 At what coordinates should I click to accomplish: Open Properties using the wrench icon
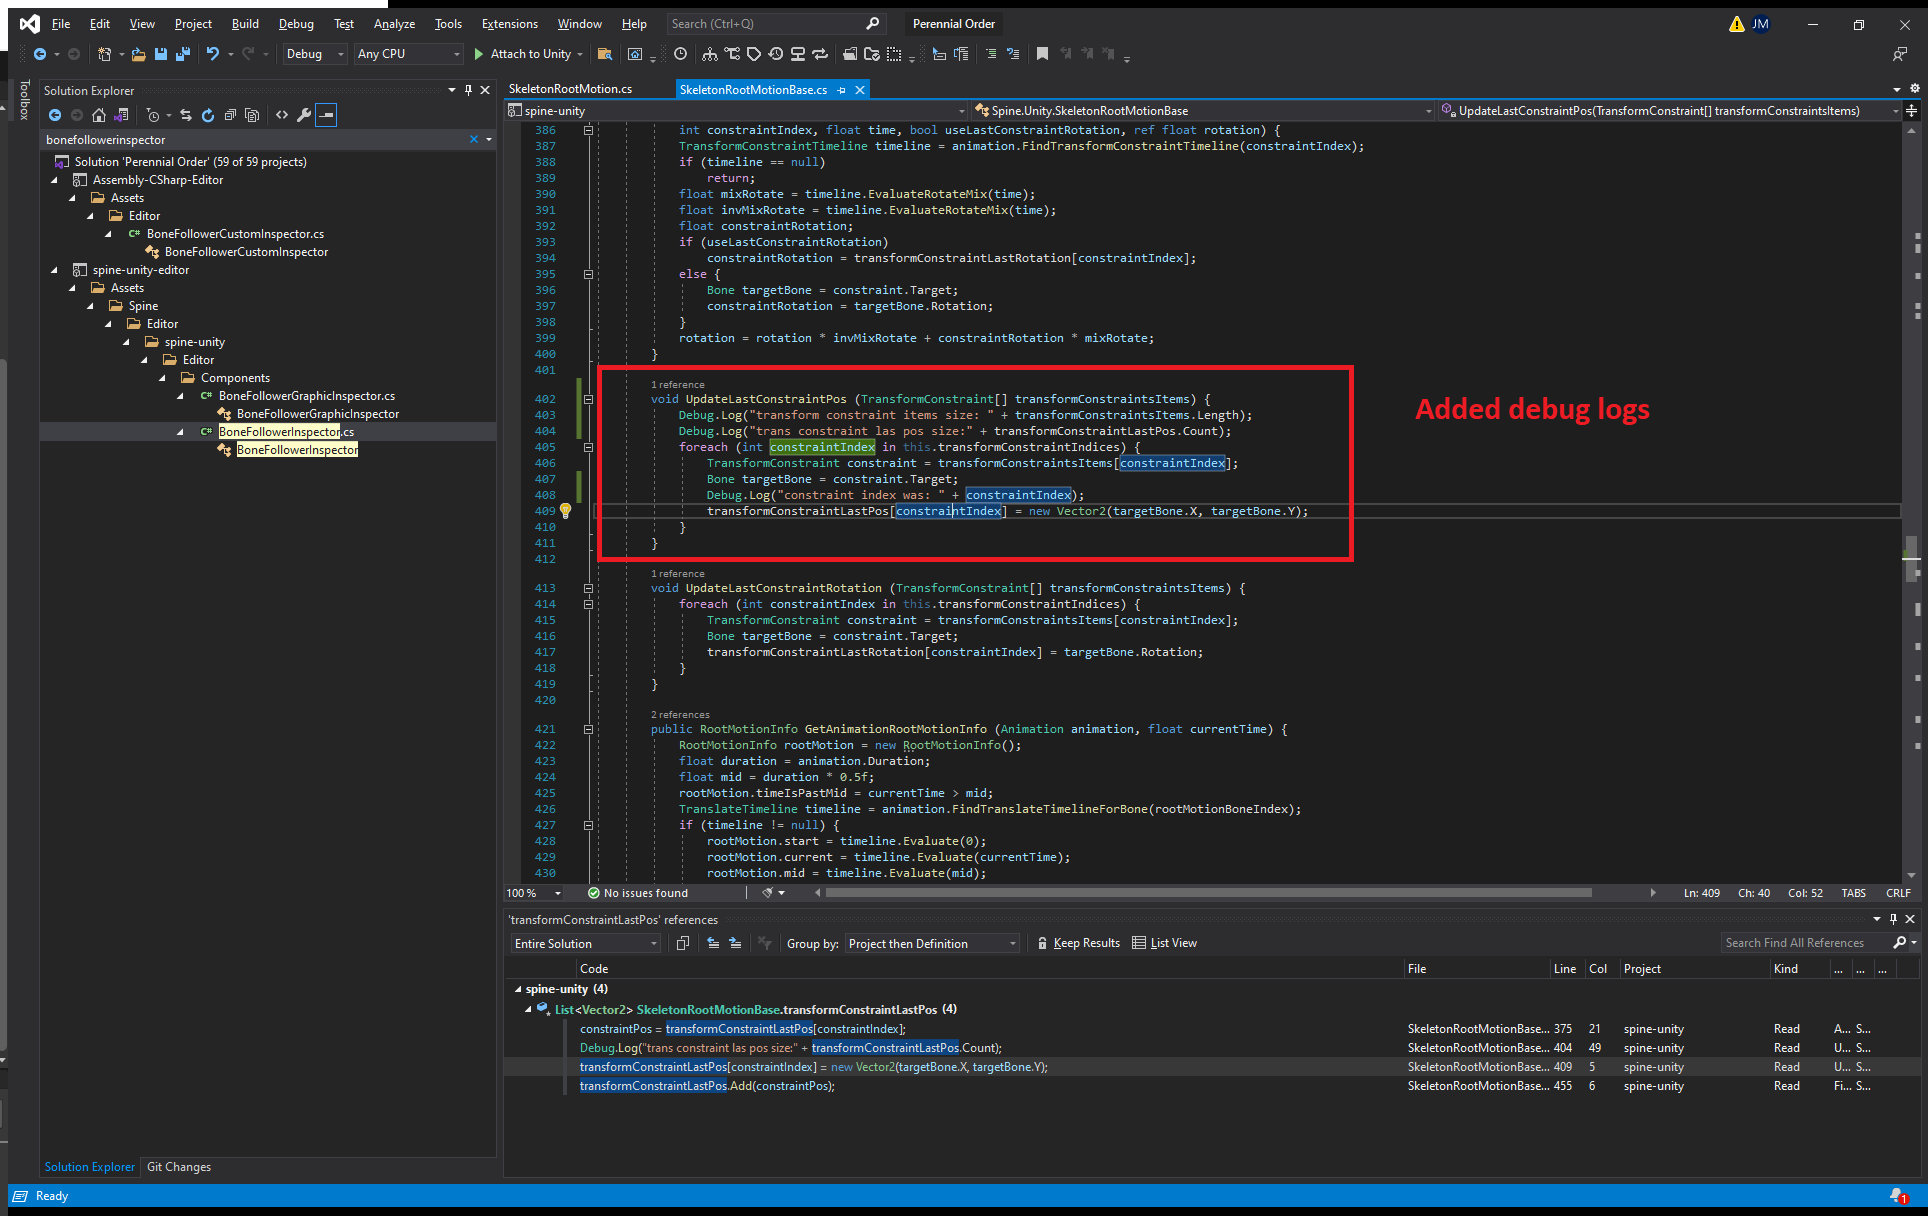[x=304, y=114]
